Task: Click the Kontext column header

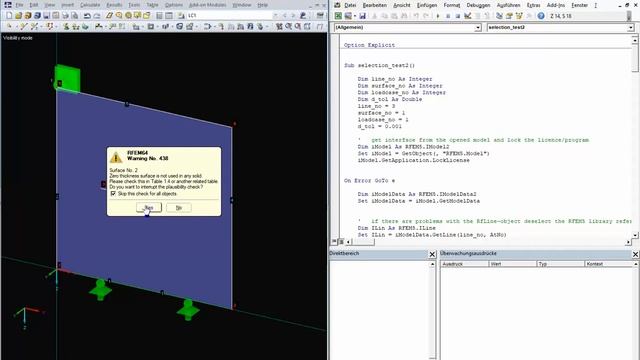Action: pos(609,264)
